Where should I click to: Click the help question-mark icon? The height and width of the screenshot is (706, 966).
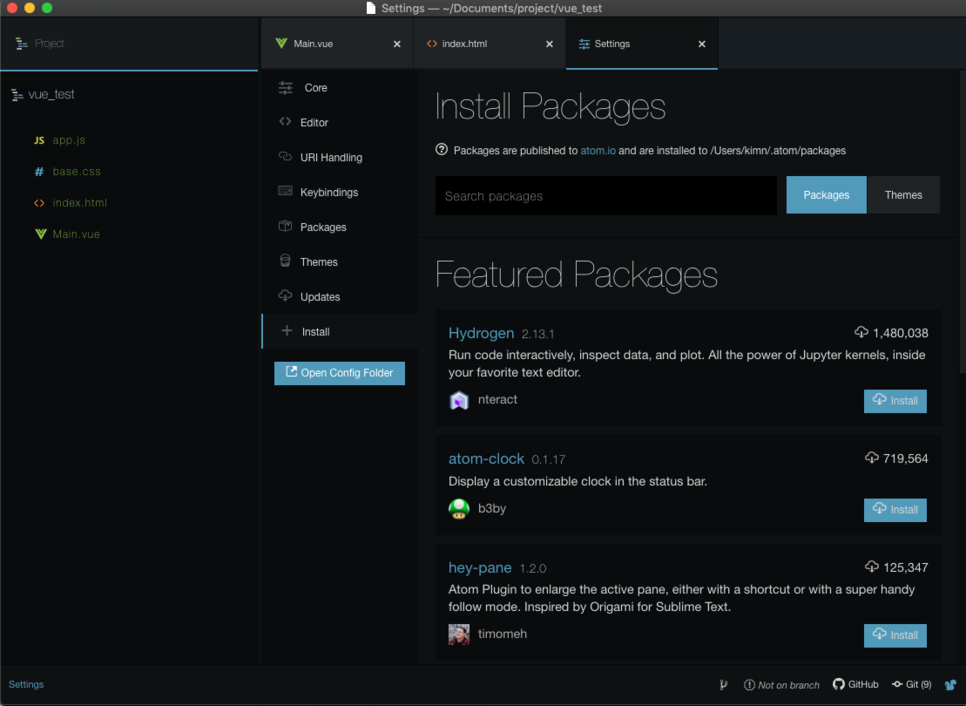[x=441, y=150]
